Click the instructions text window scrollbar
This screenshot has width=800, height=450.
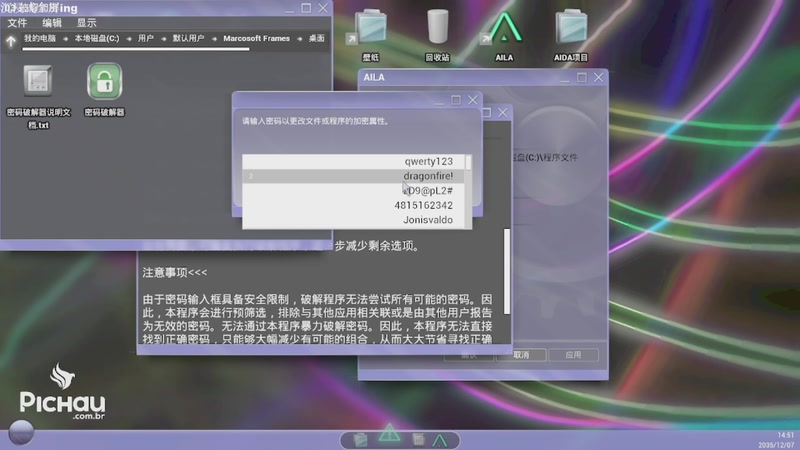507,271
